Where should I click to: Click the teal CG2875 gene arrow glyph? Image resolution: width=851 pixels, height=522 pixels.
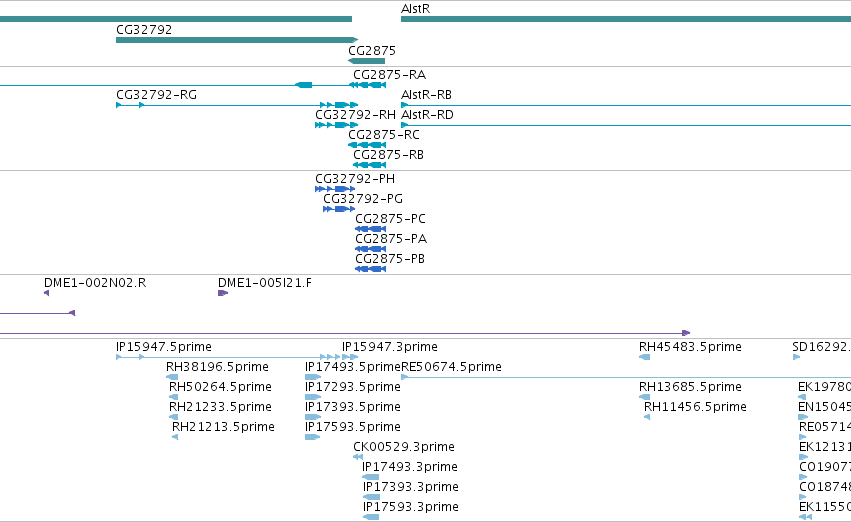(366, 61)
